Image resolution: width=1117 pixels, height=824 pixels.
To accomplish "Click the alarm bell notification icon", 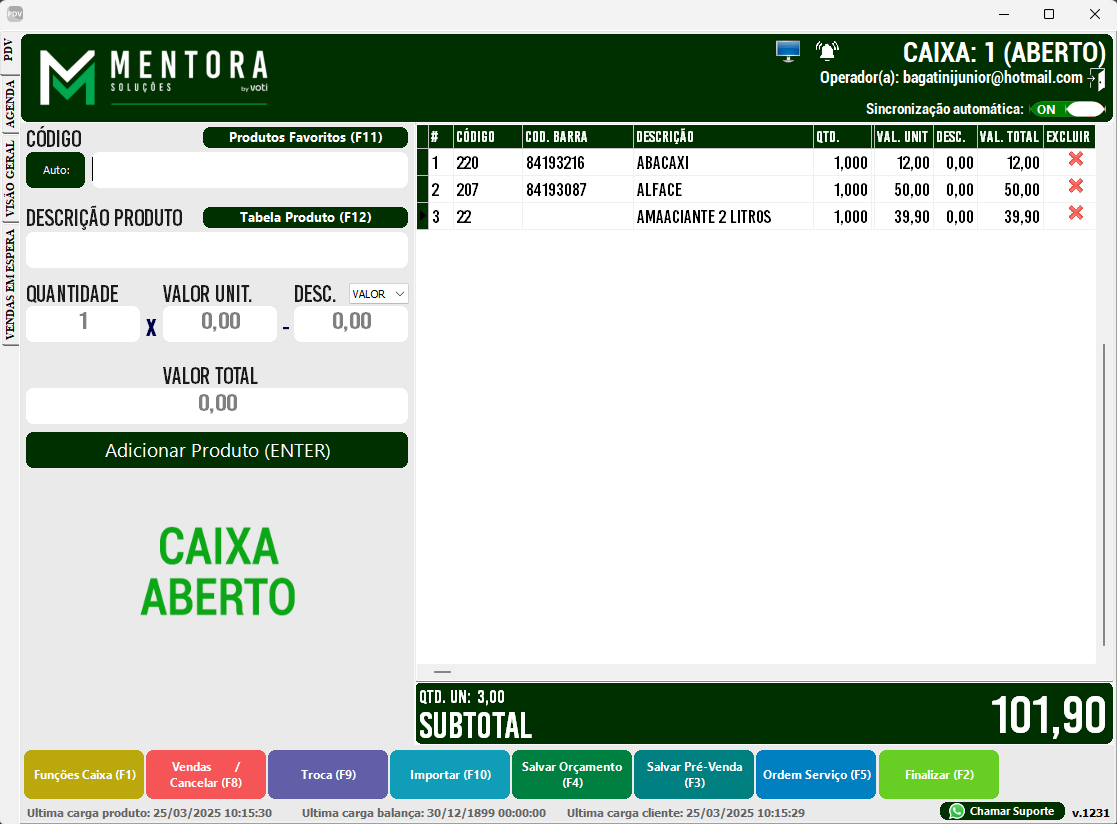I will 827,51.
